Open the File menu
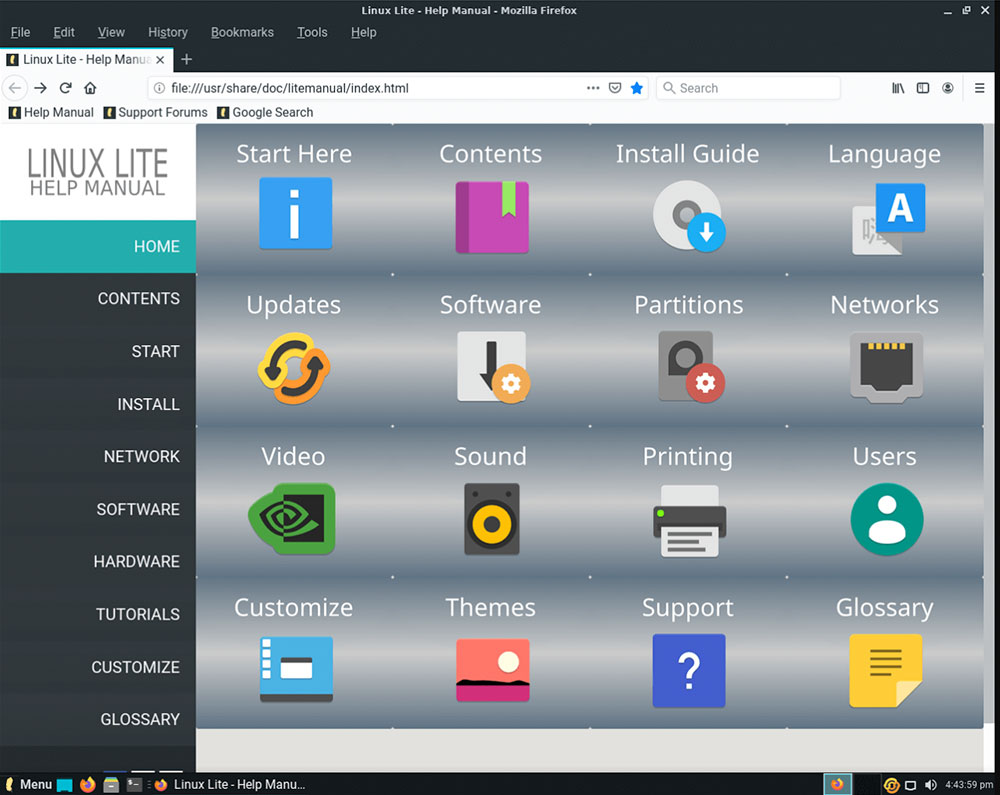Screen dimensions: 1000x795 20,32
